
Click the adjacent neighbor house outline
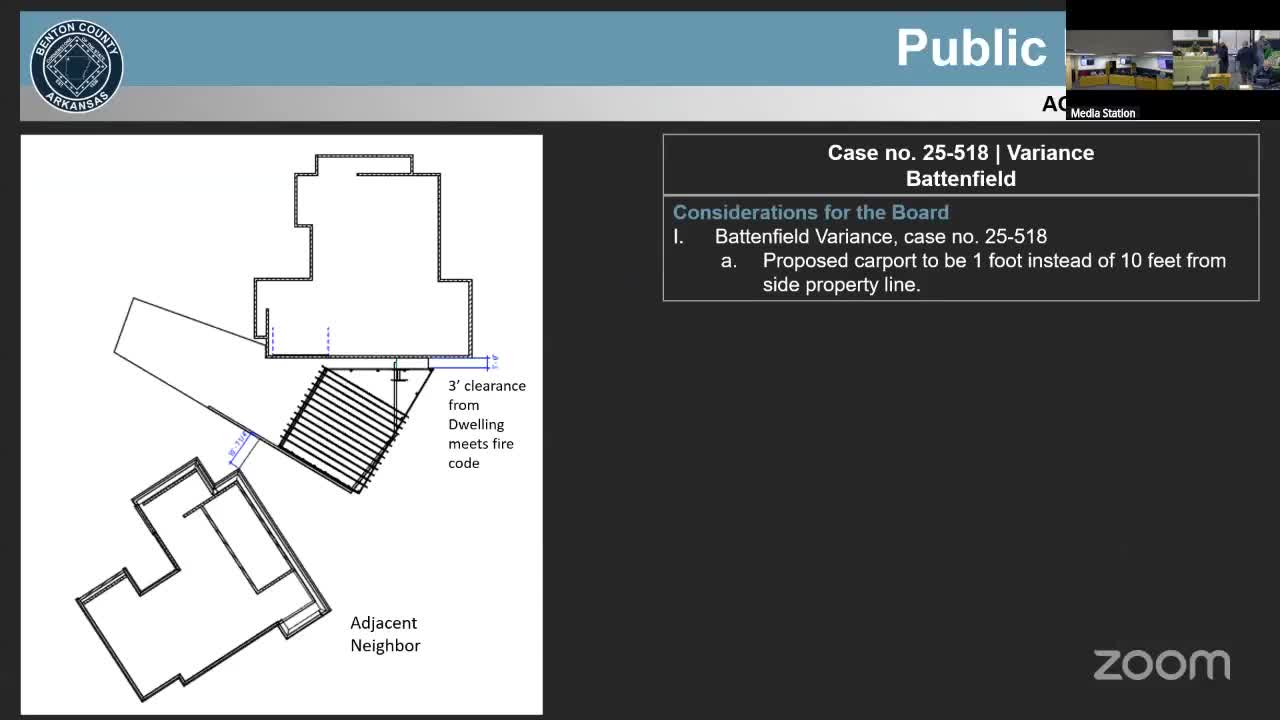point(203,578)
